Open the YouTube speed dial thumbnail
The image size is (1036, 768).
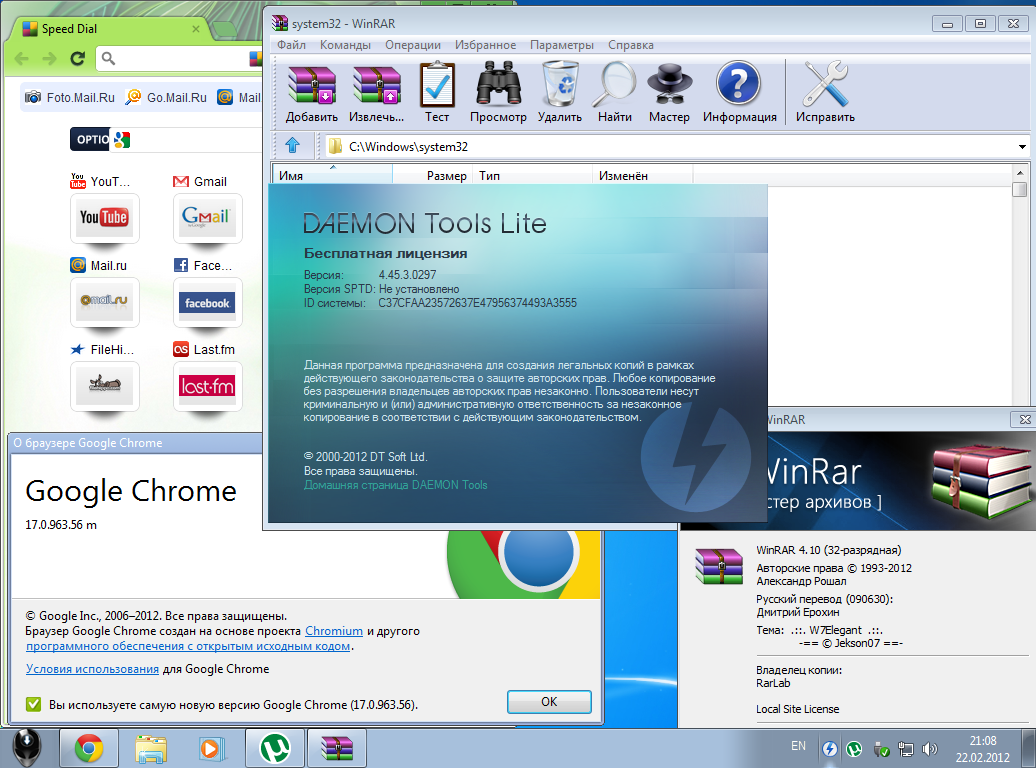(104, 218)
